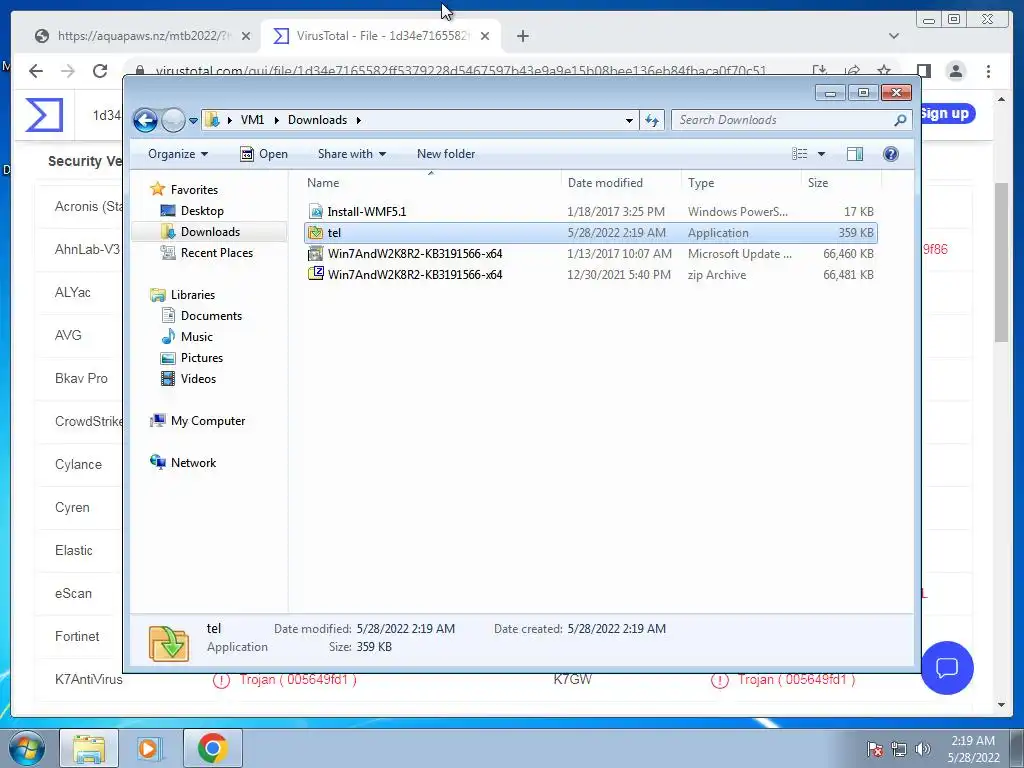Click Open in the Explorer toolbar
Screen dimensions: 1024x768
(264, 154)
